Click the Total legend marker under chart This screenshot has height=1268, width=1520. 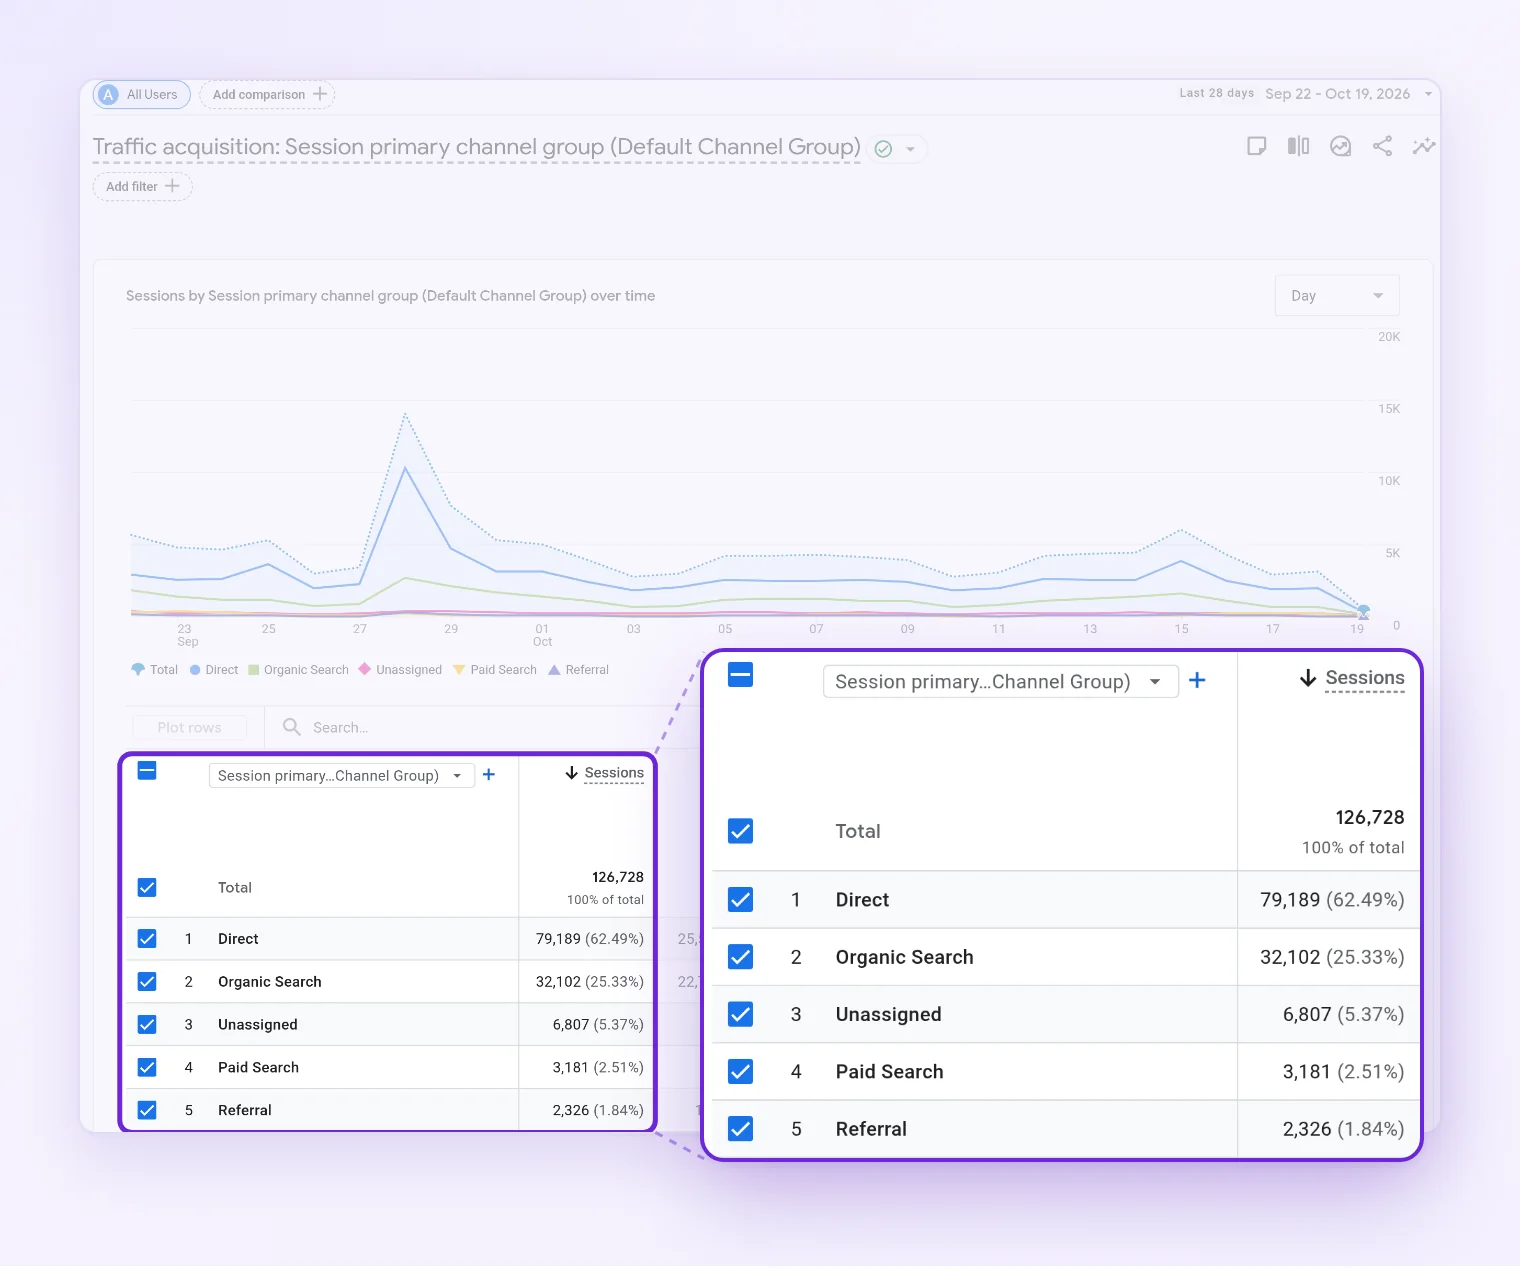pos(138,670)
